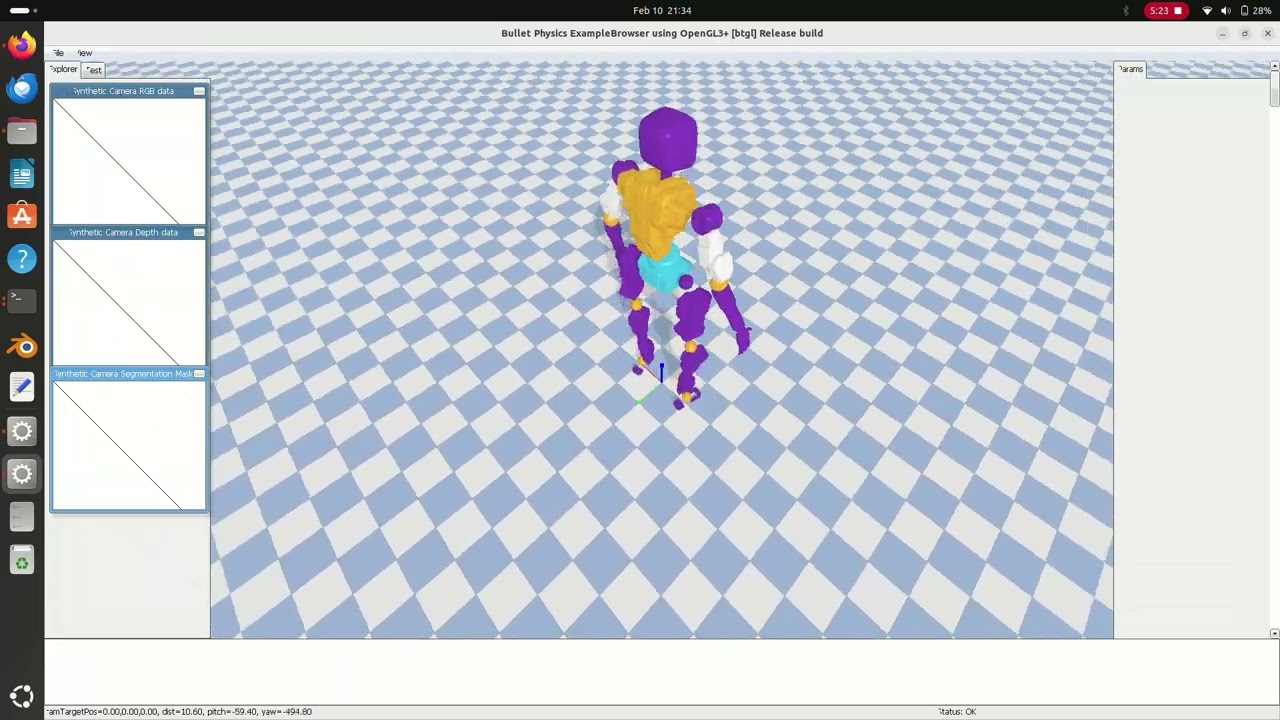The height and width of the screenshot is (720, 1280).
Task: Click Params panel scroll down arrow
Action: [x=1274, y=634]
